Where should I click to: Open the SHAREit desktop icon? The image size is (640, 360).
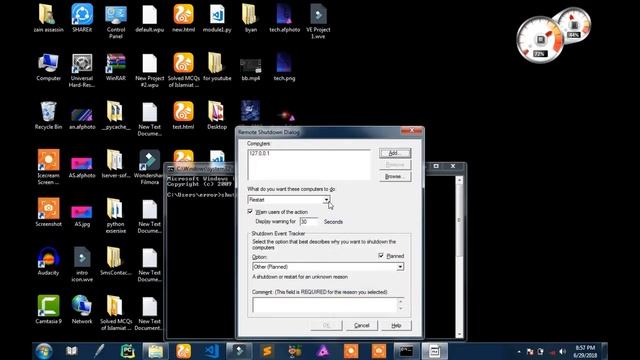(x=82, y=18)
